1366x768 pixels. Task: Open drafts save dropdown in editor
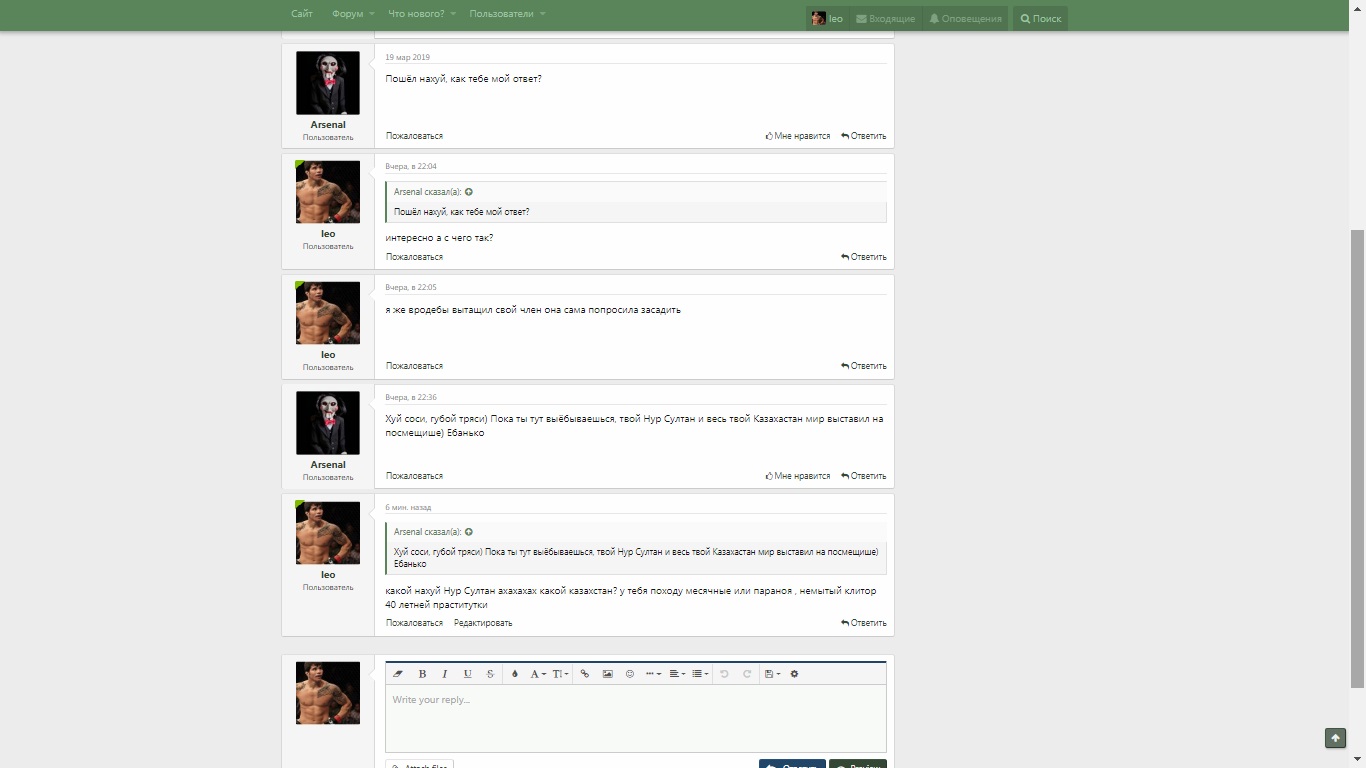[x=772, y=674]
